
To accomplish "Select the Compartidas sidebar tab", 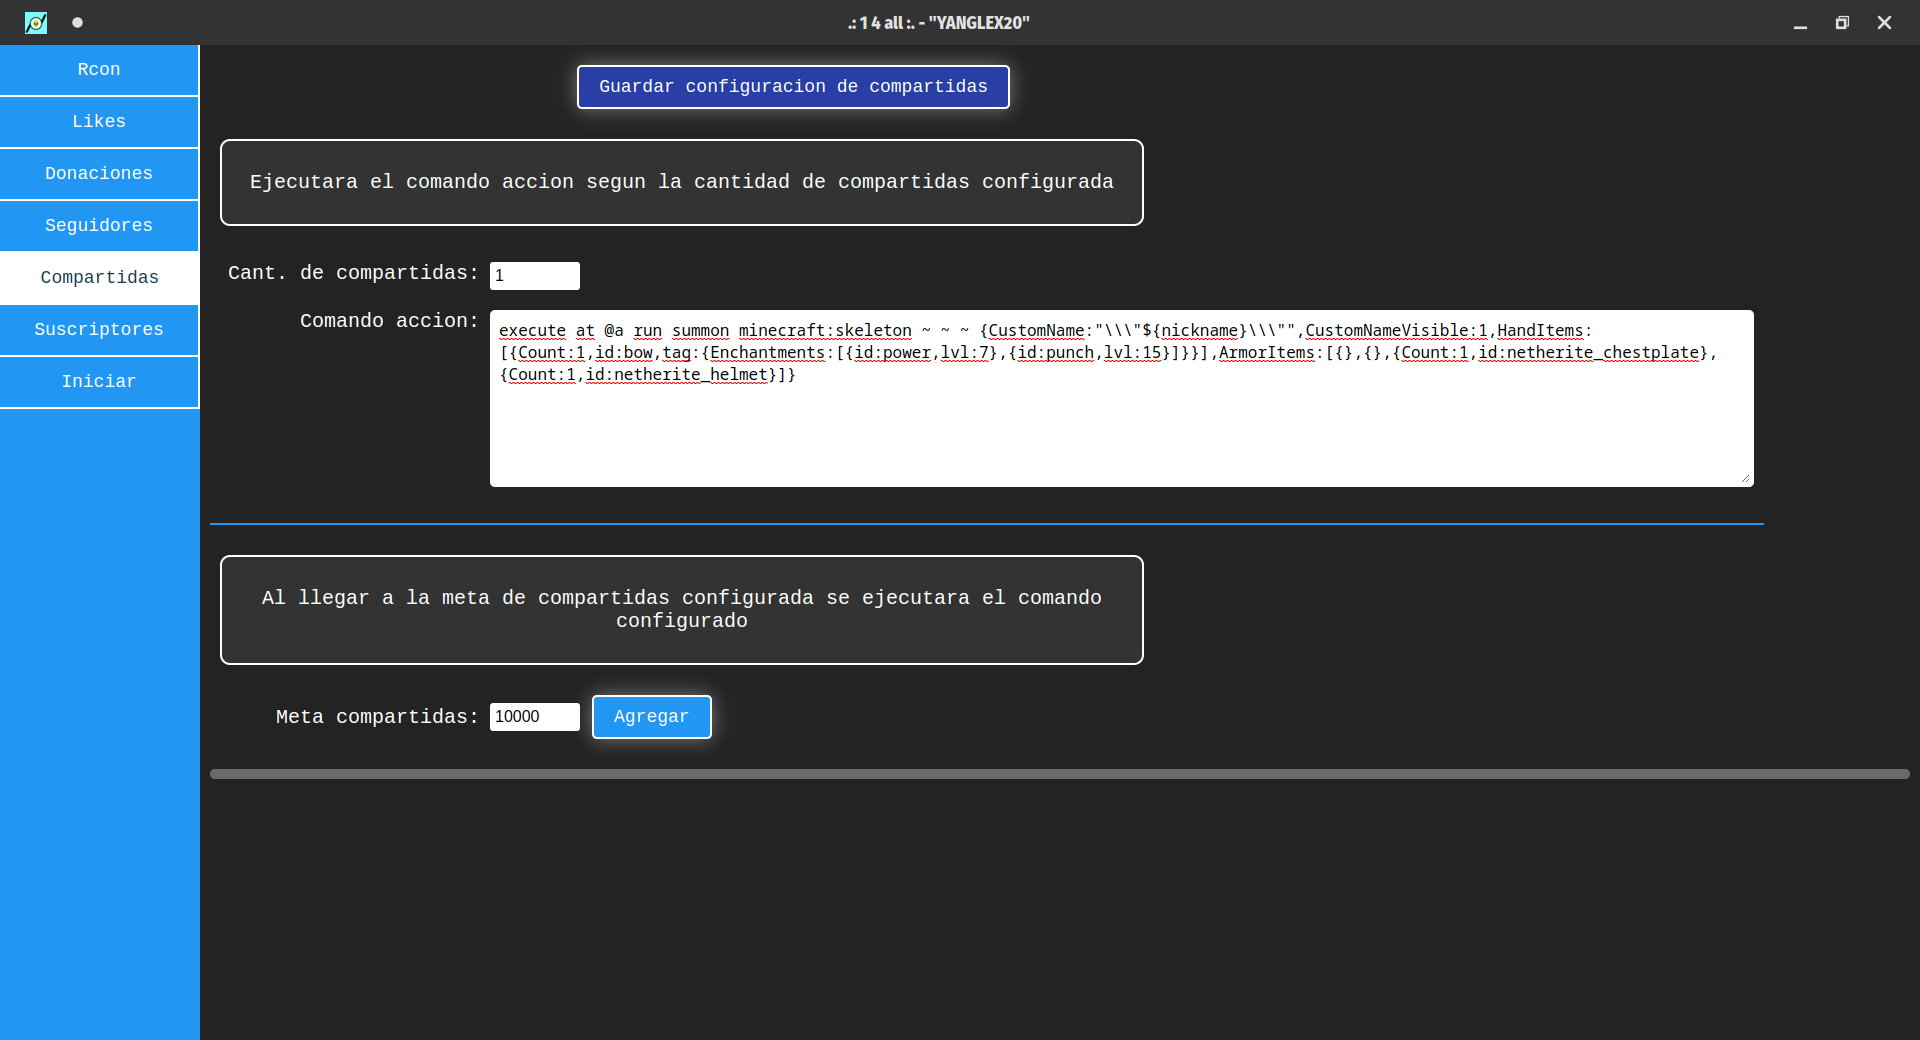I will pos(99,278).
